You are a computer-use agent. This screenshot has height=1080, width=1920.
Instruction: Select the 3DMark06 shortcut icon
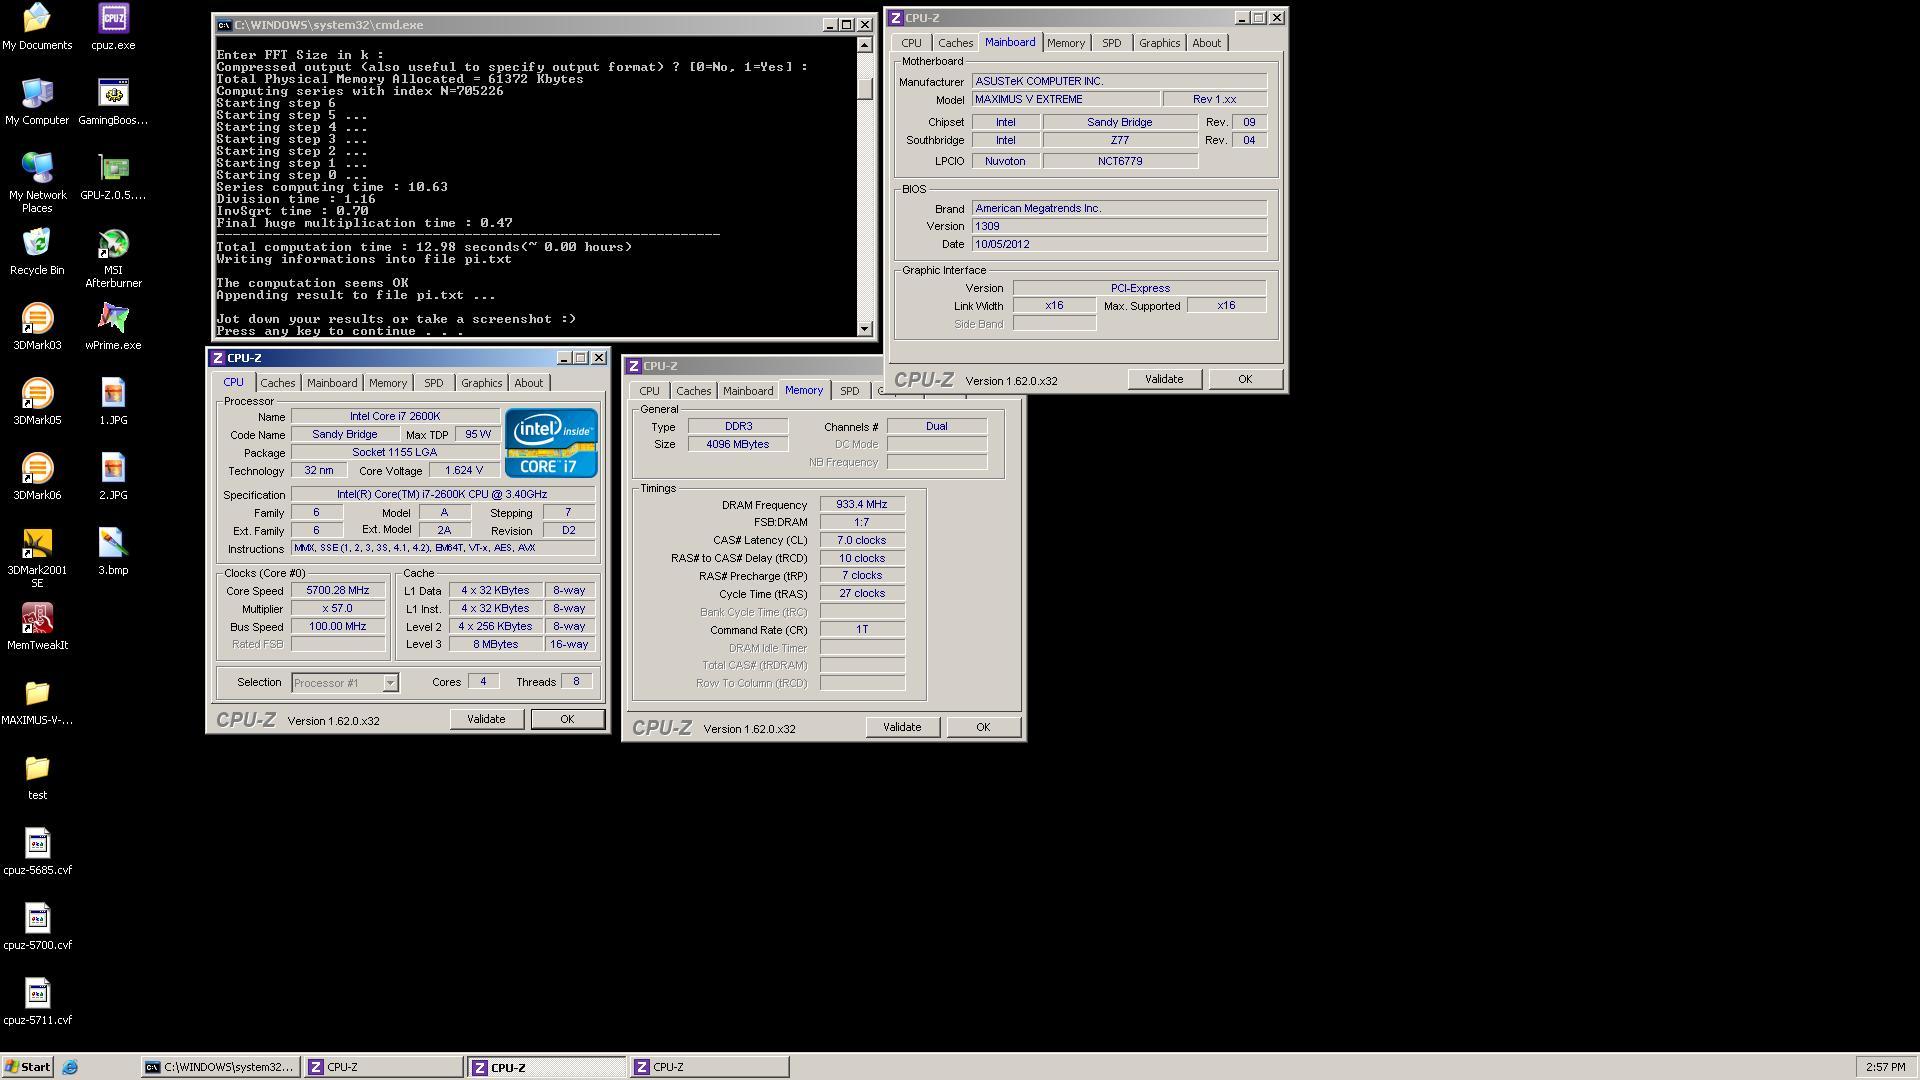pyautogui.click(x=37, y=477)
